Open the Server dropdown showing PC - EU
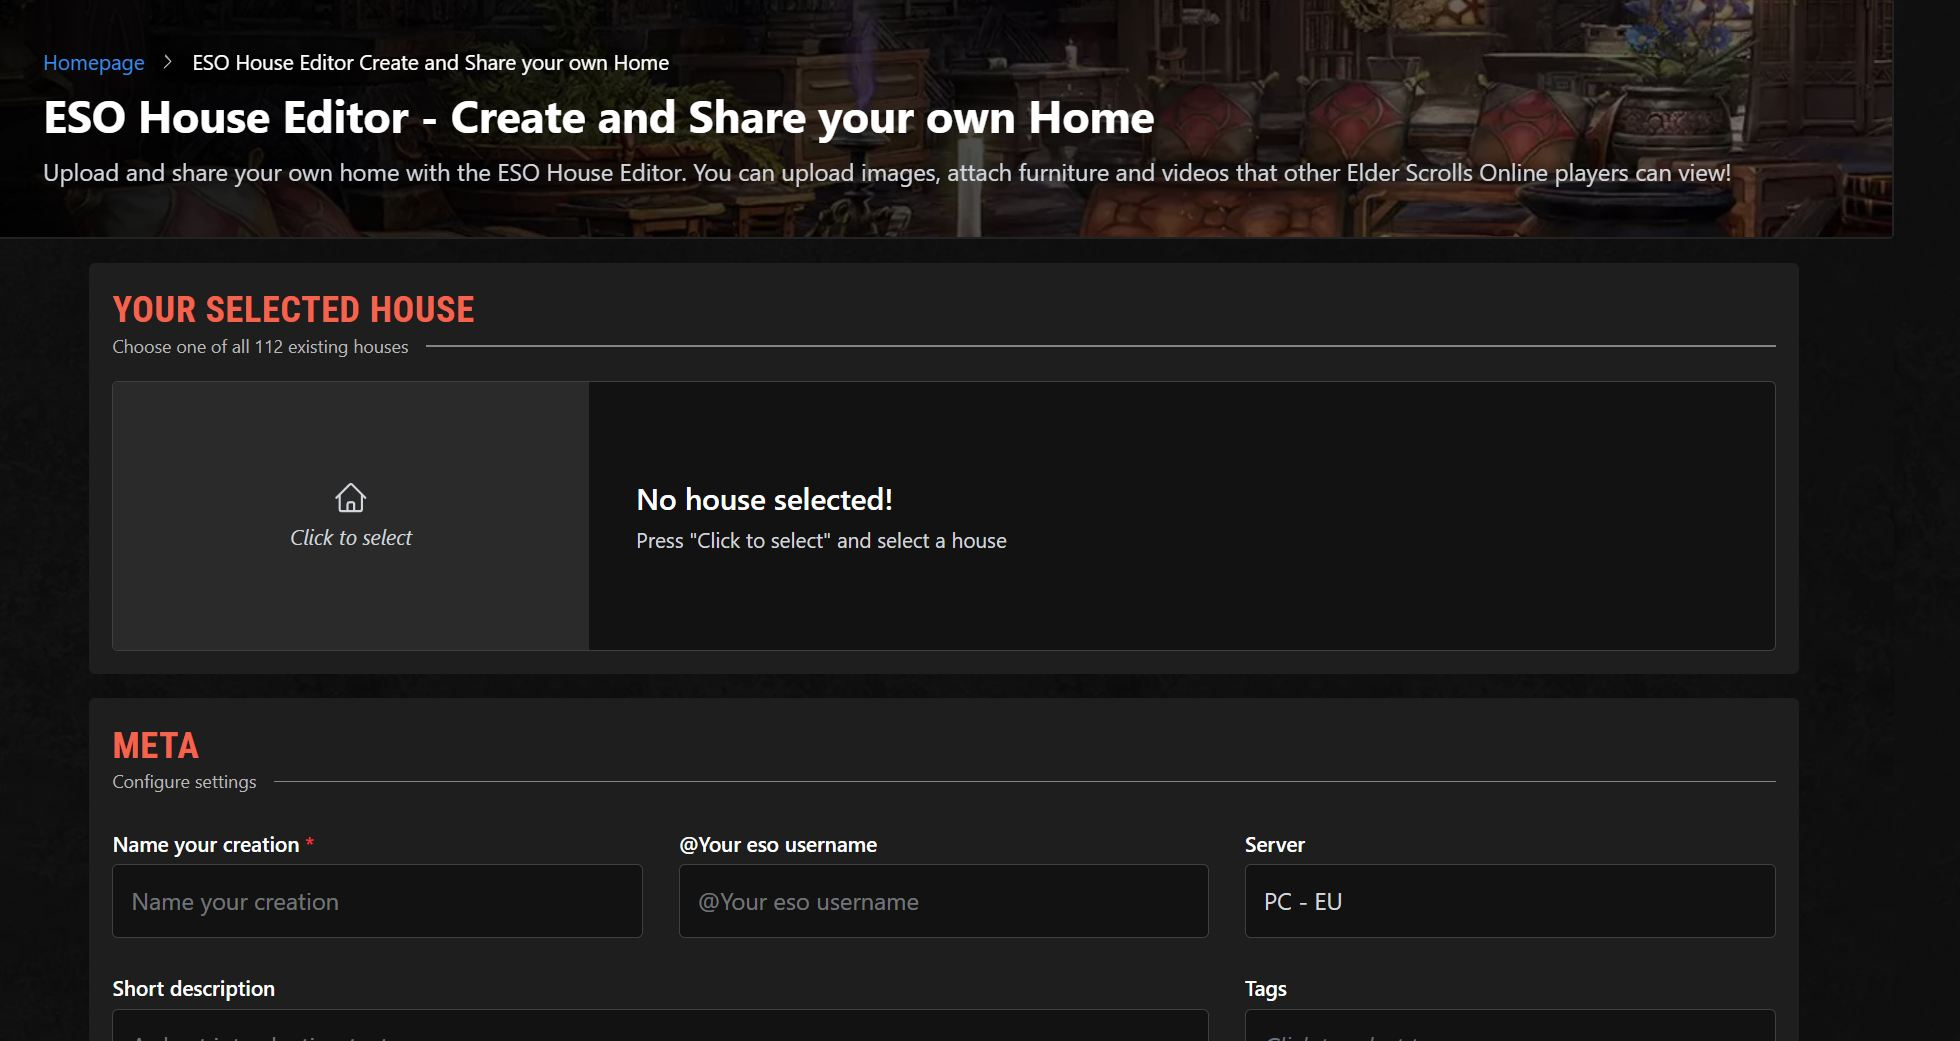Image resolution: width=1960 pixels, height=1041 pixels. (x=1510, y=901)
